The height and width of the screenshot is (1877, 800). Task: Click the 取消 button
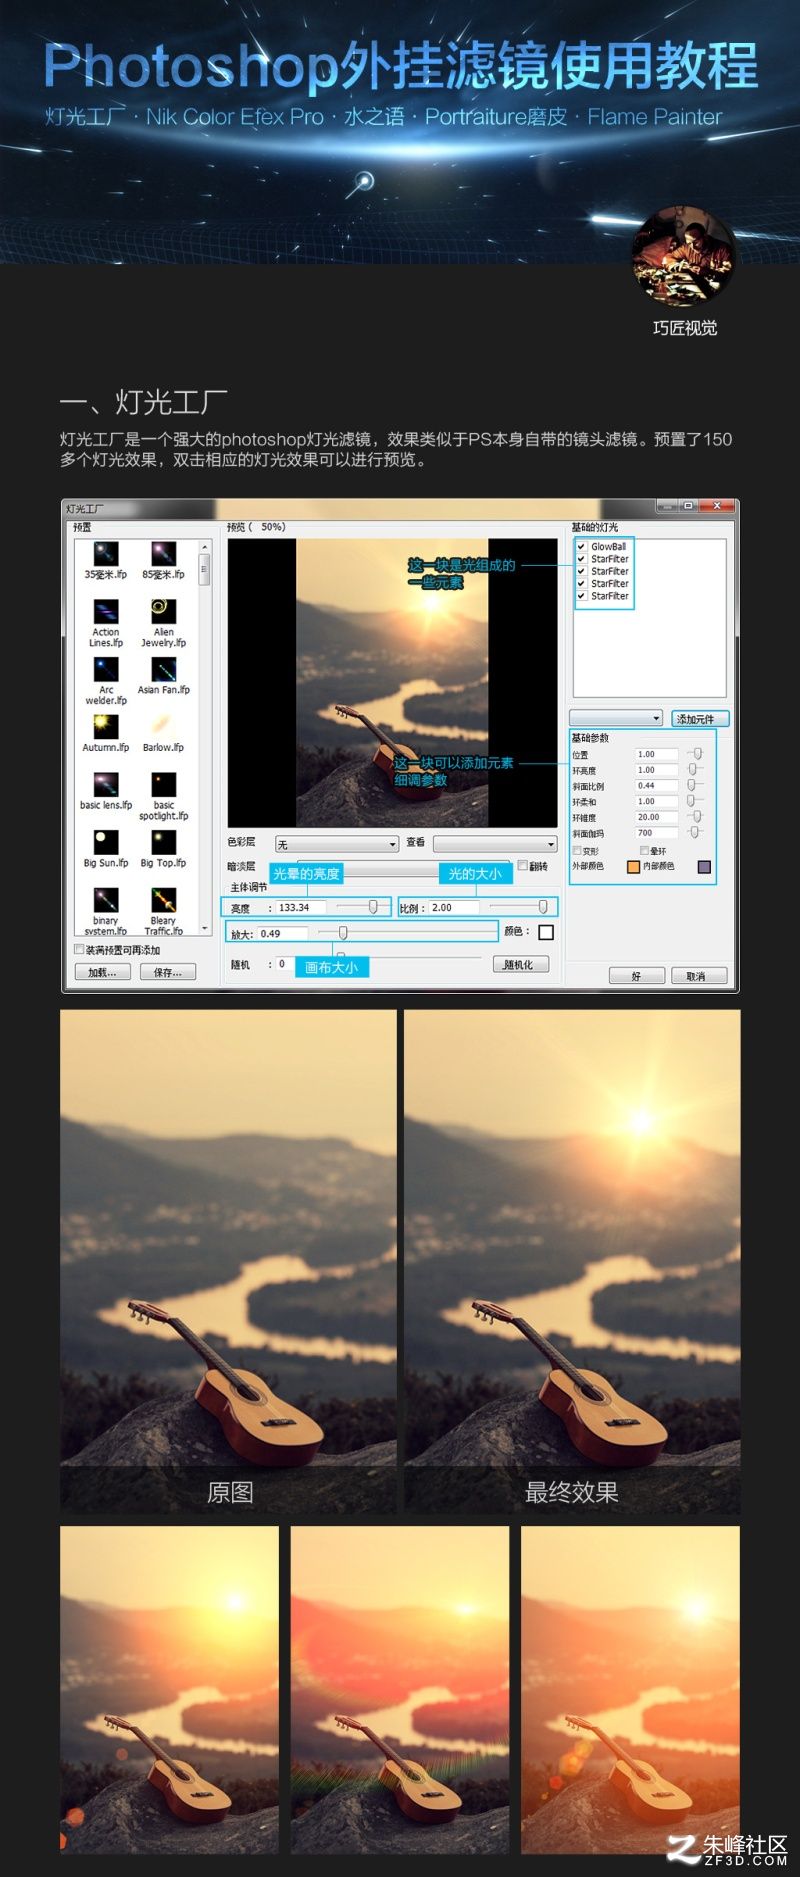tap(699, 976)
